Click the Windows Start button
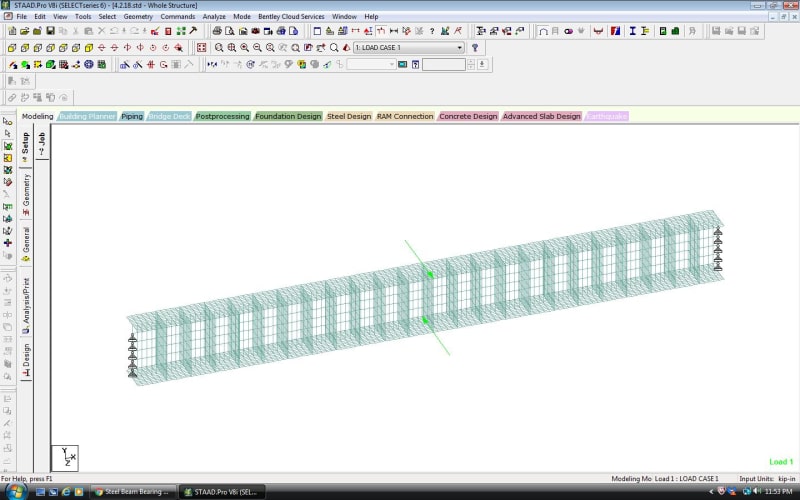The height and width of the screenshot is (500, 800). (x=15, y=492)
